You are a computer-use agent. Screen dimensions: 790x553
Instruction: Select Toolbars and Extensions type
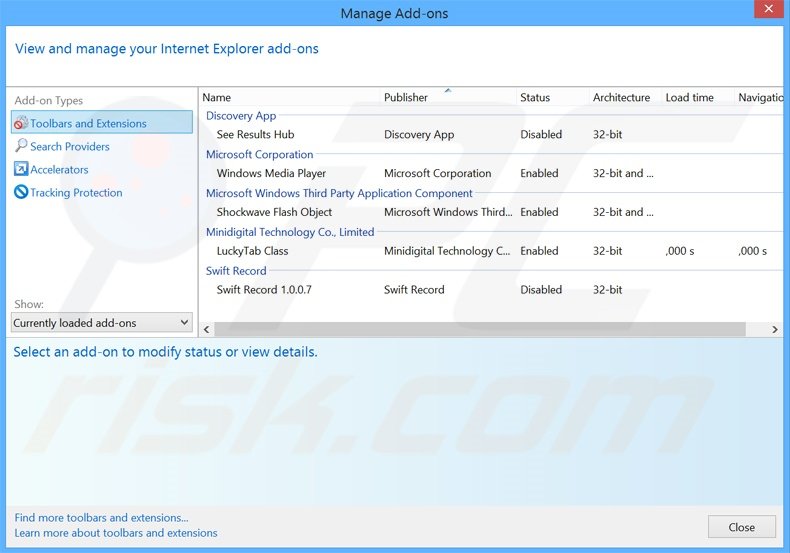pos(102,123)
